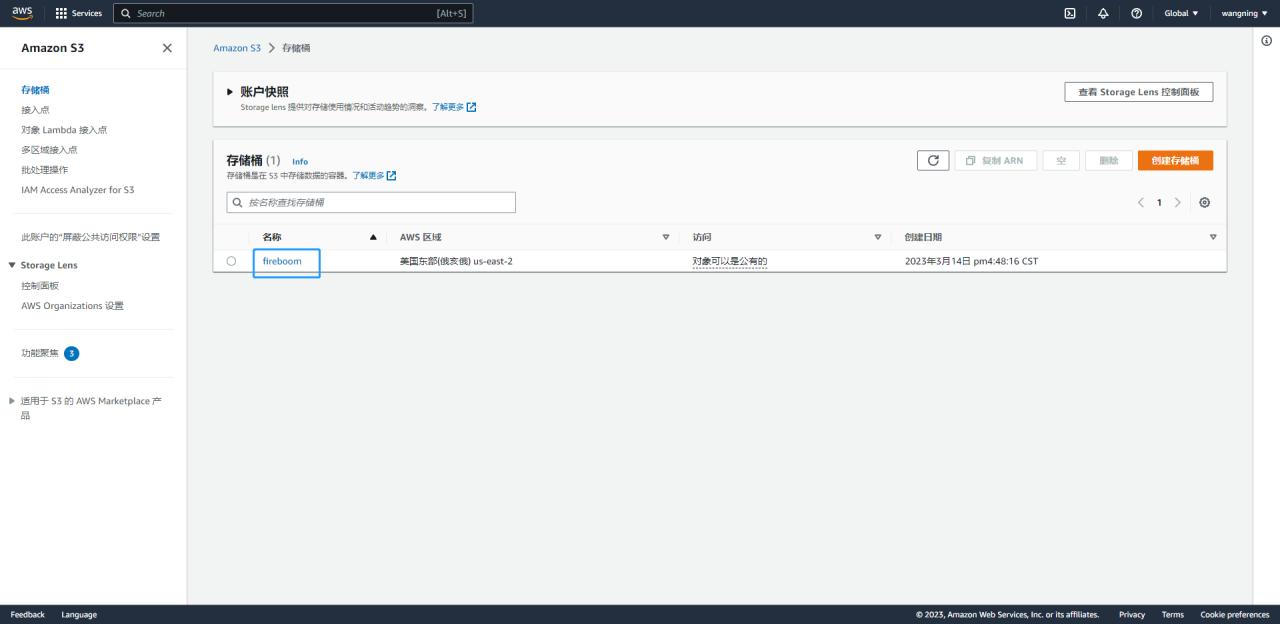Image resolution: width=1280 pixels, height=624 pixels.
Task: Open the help question mark icon
Action: 1136,13
